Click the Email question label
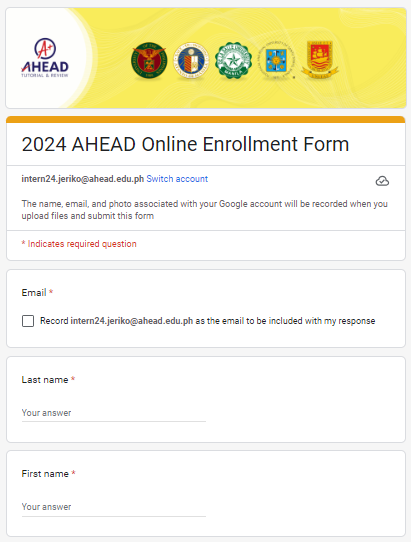The height and width of the screenshot is (542, 411). [34, 293]
